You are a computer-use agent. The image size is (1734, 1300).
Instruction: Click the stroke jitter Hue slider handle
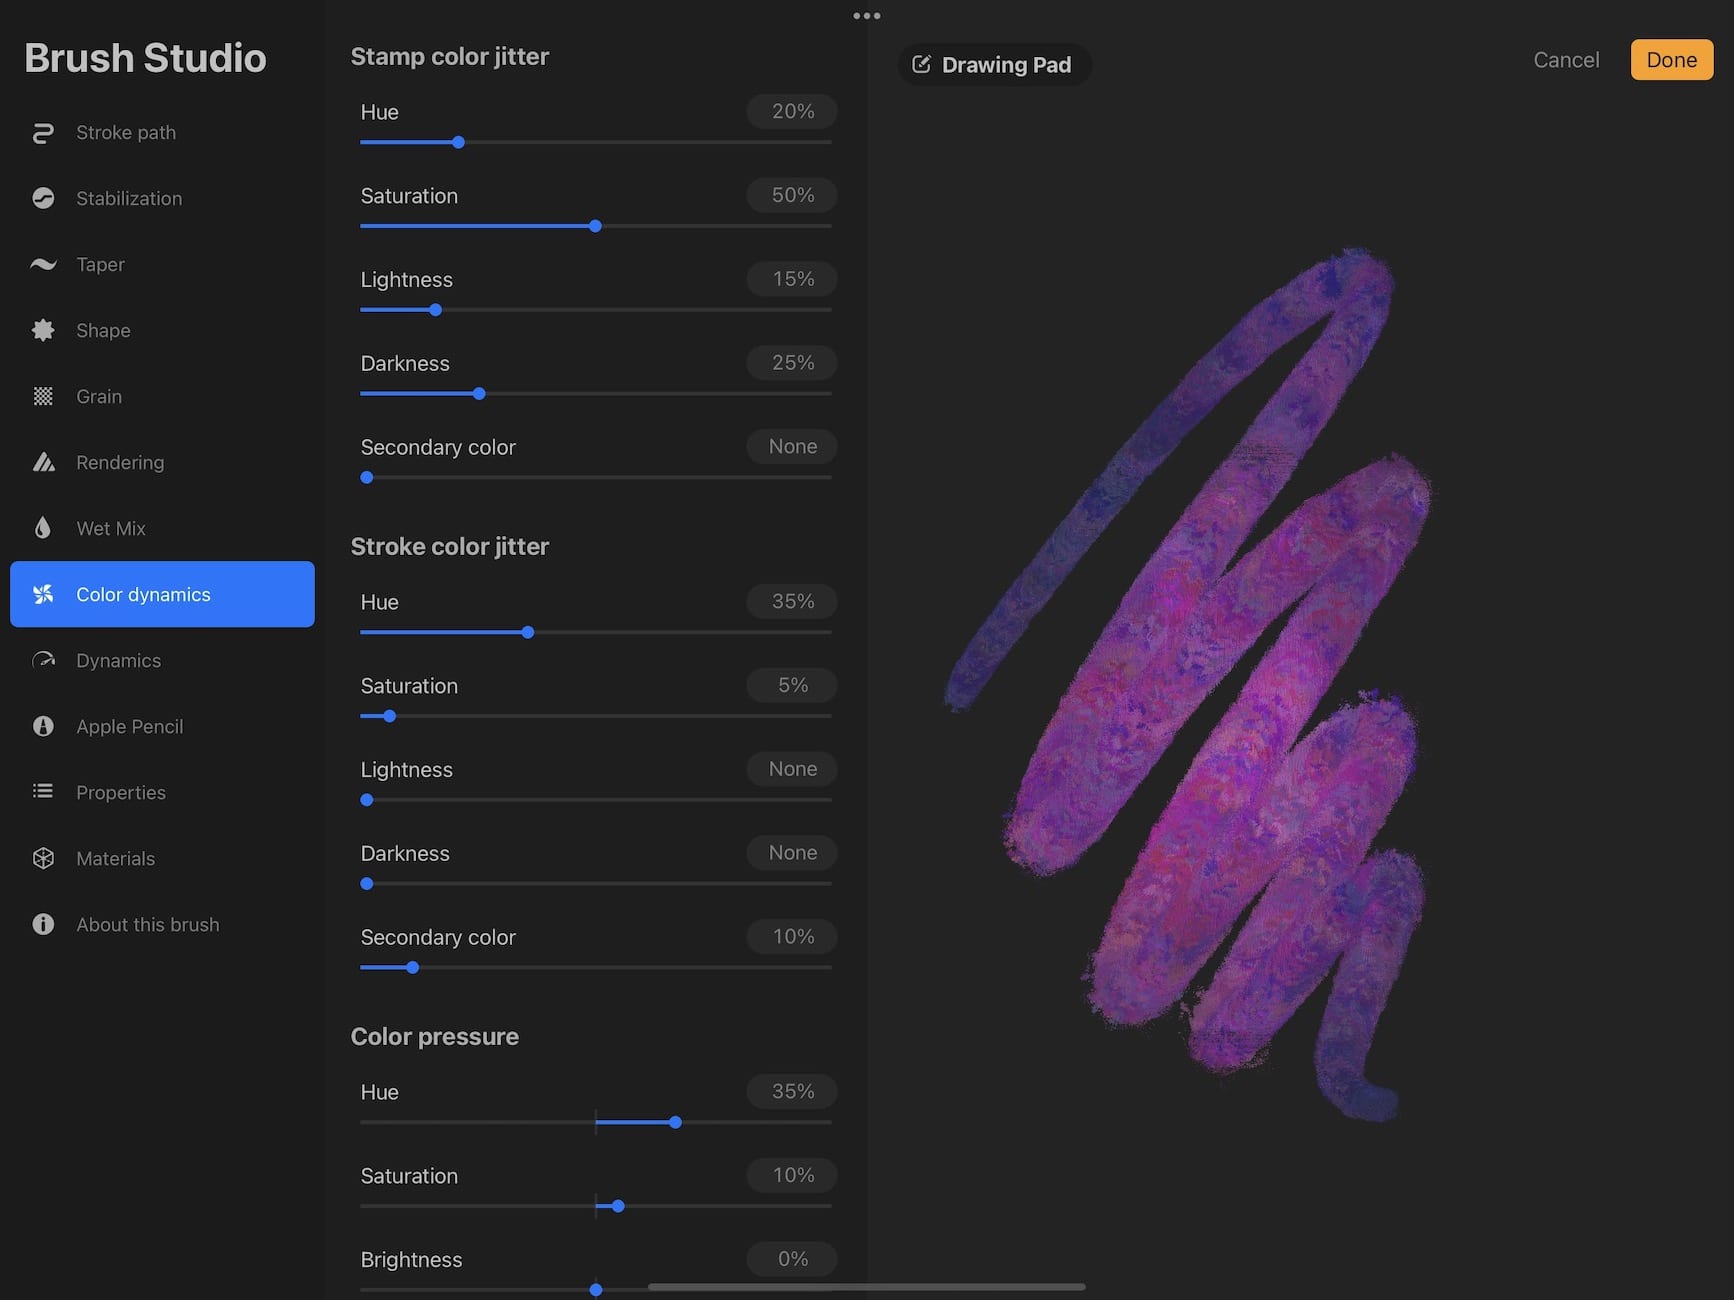(x=528, y=632)
